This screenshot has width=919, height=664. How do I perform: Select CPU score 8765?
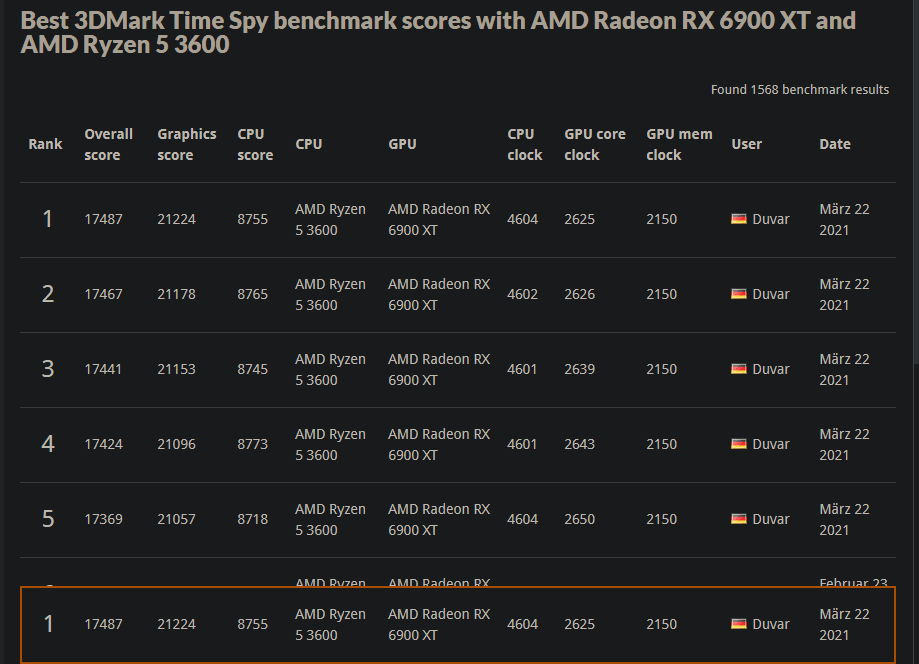coord(253,294)
